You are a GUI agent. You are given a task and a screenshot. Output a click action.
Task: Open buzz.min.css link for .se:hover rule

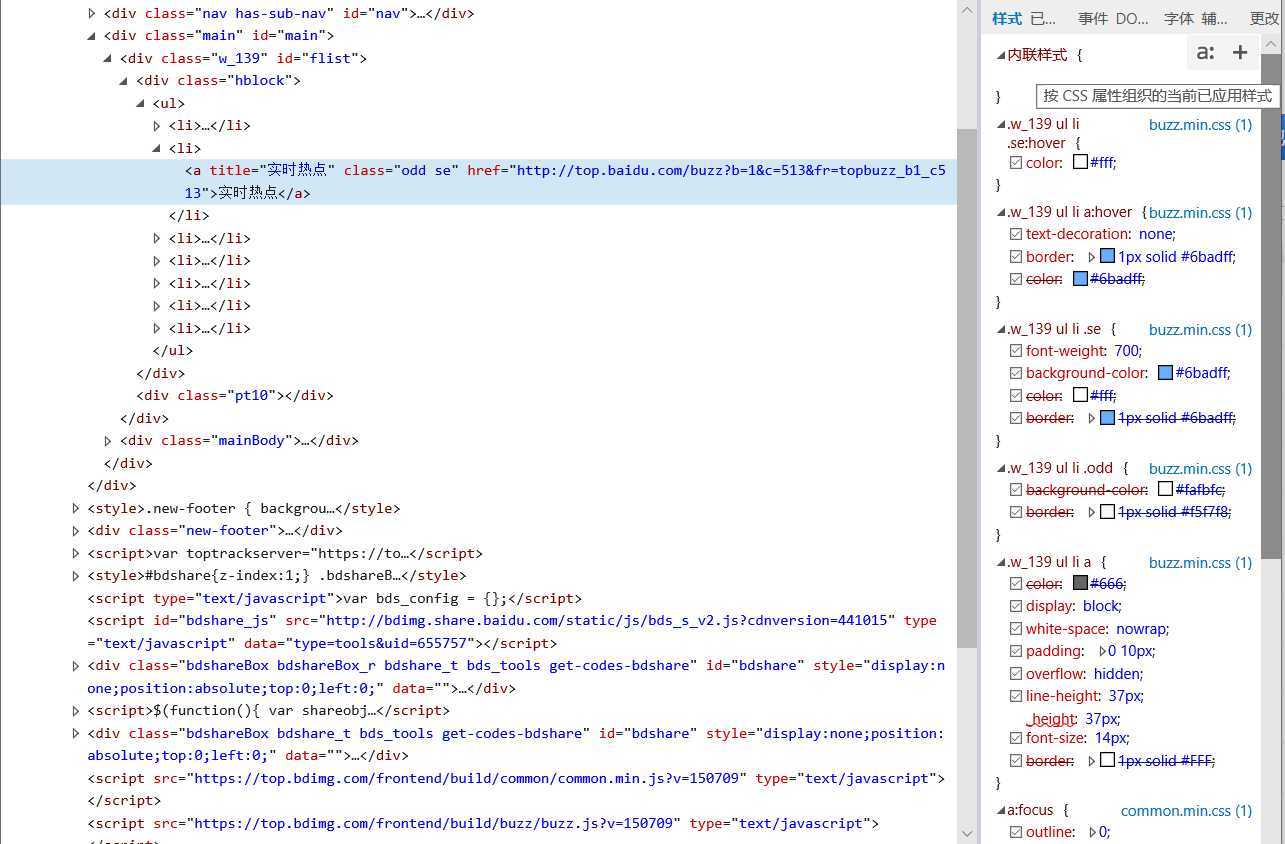tap(1200, 125)
